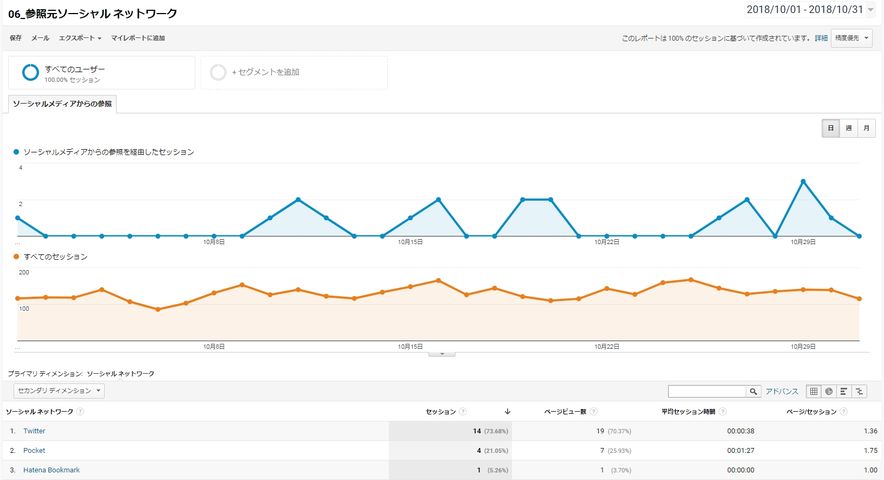
Task: Click the Twitter sessions value 14
Action: point(477,431)
